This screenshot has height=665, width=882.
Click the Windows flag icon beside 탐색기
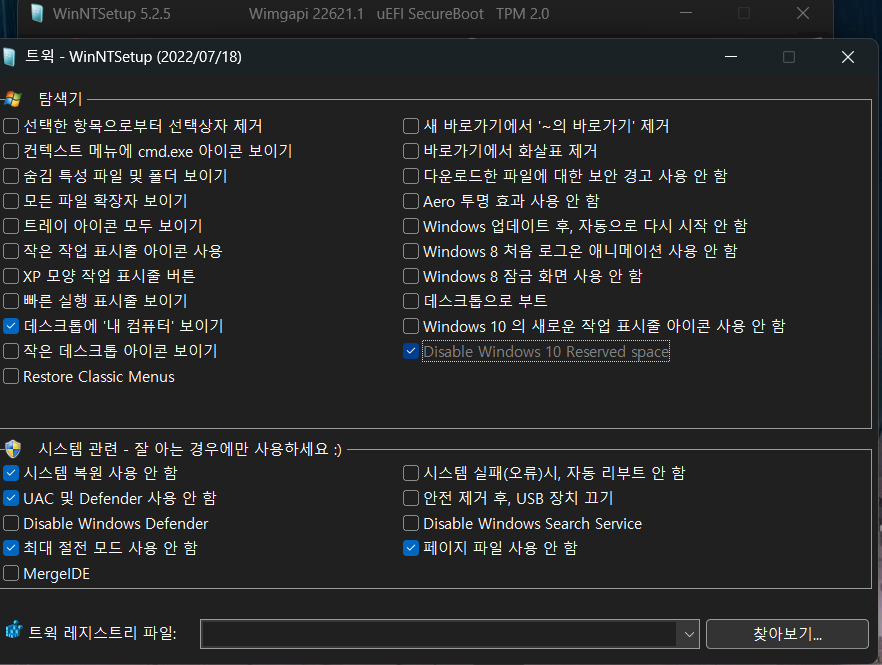pos(13,100)
